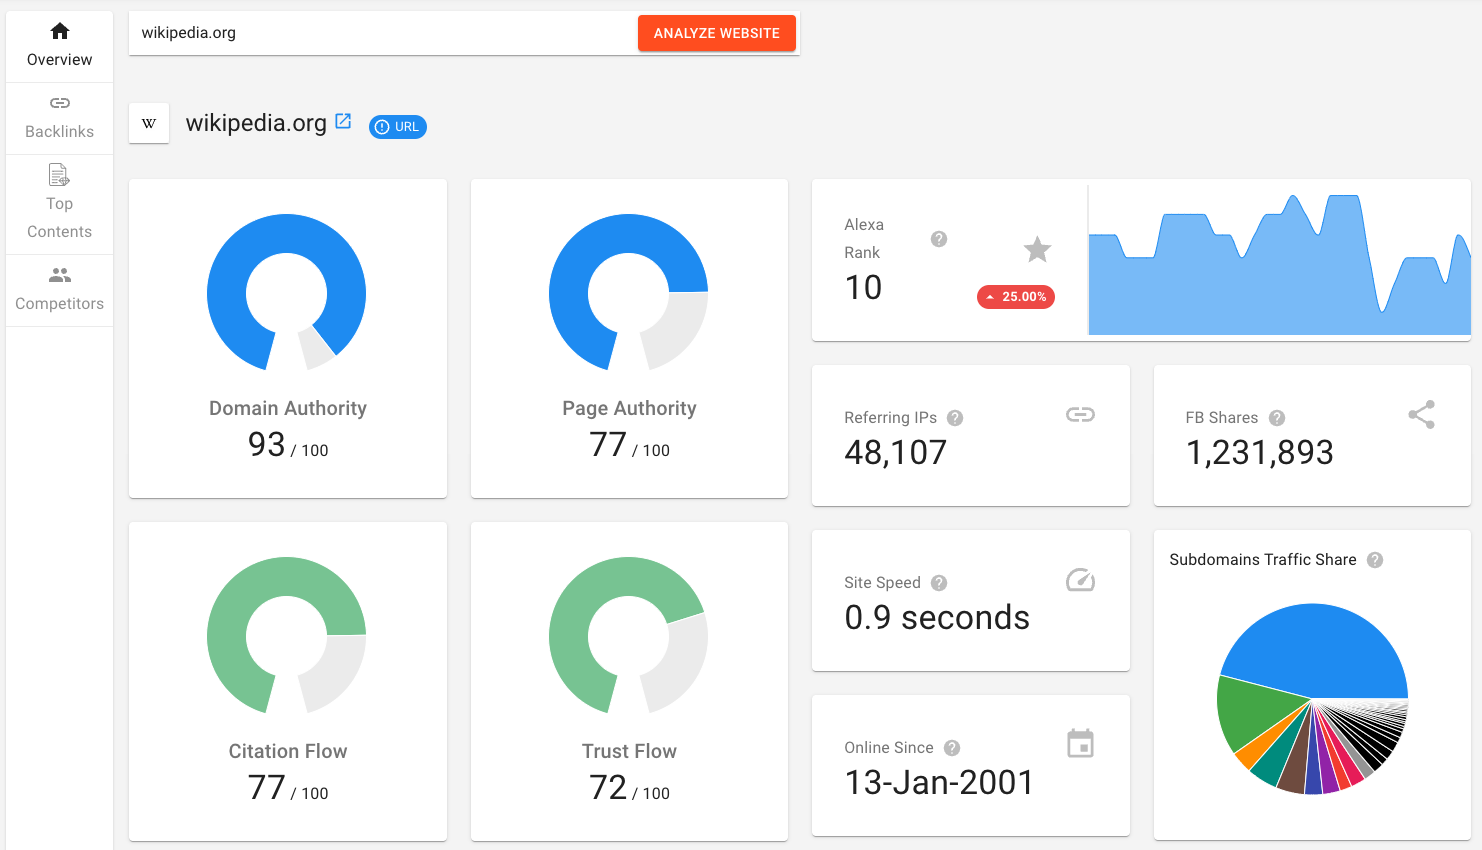Click the share icon in FB Shares card

1421,415
